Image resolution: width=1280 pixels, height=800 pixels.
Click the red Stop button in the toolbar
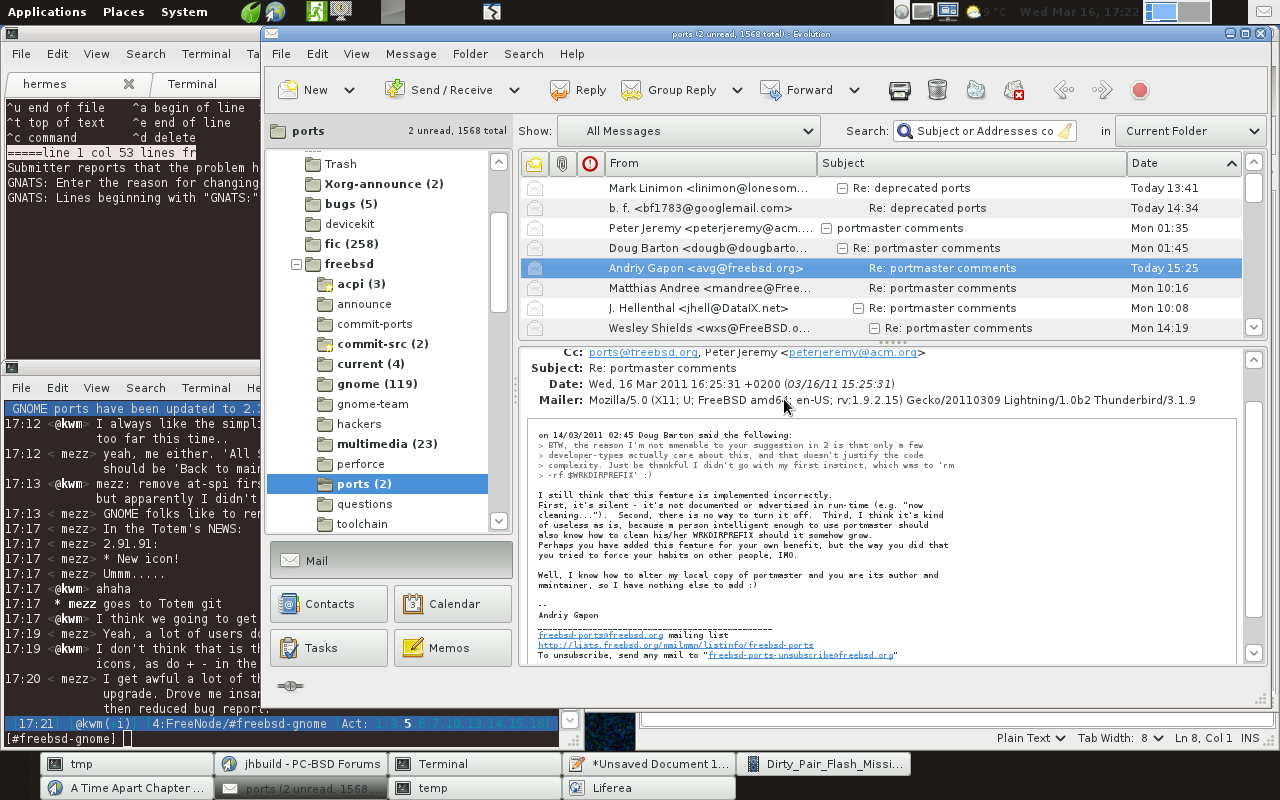[1140, 90]
